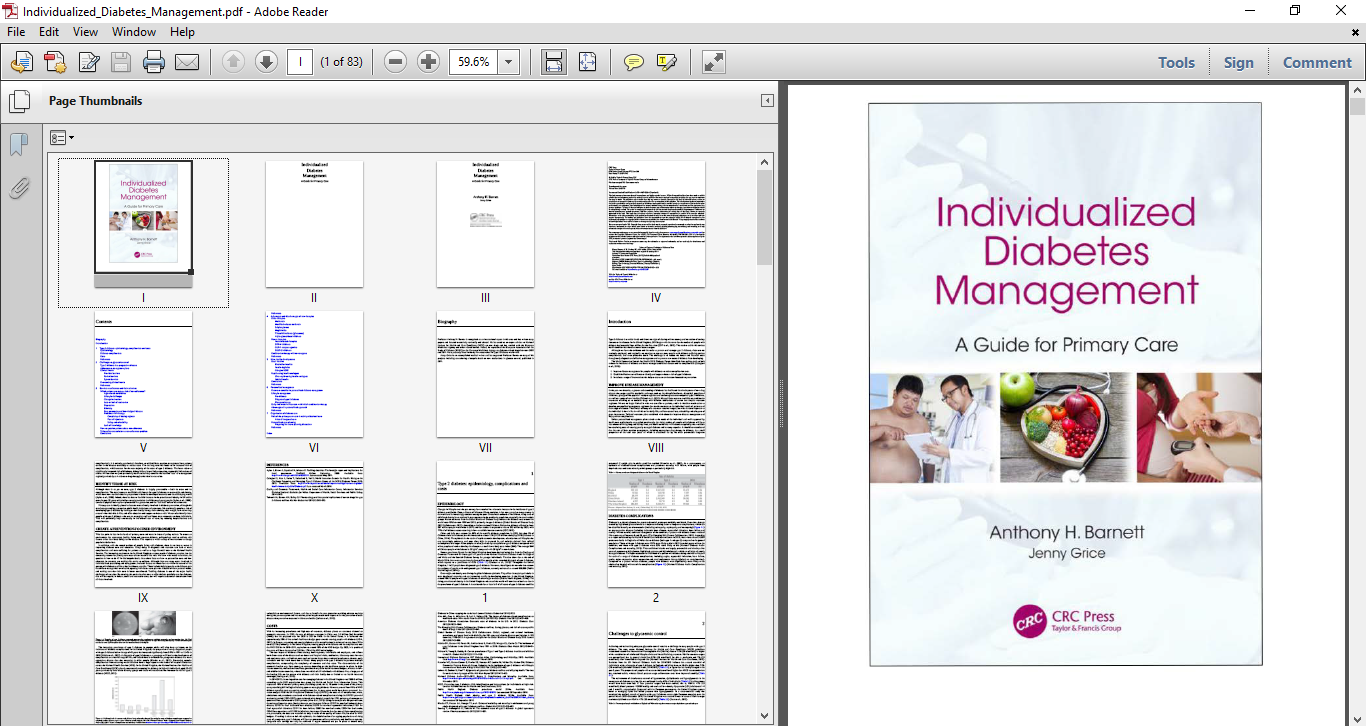Open the Comment pane
The width and height of the screenshot is (1366, 726).
click(x=1317, y=62)
